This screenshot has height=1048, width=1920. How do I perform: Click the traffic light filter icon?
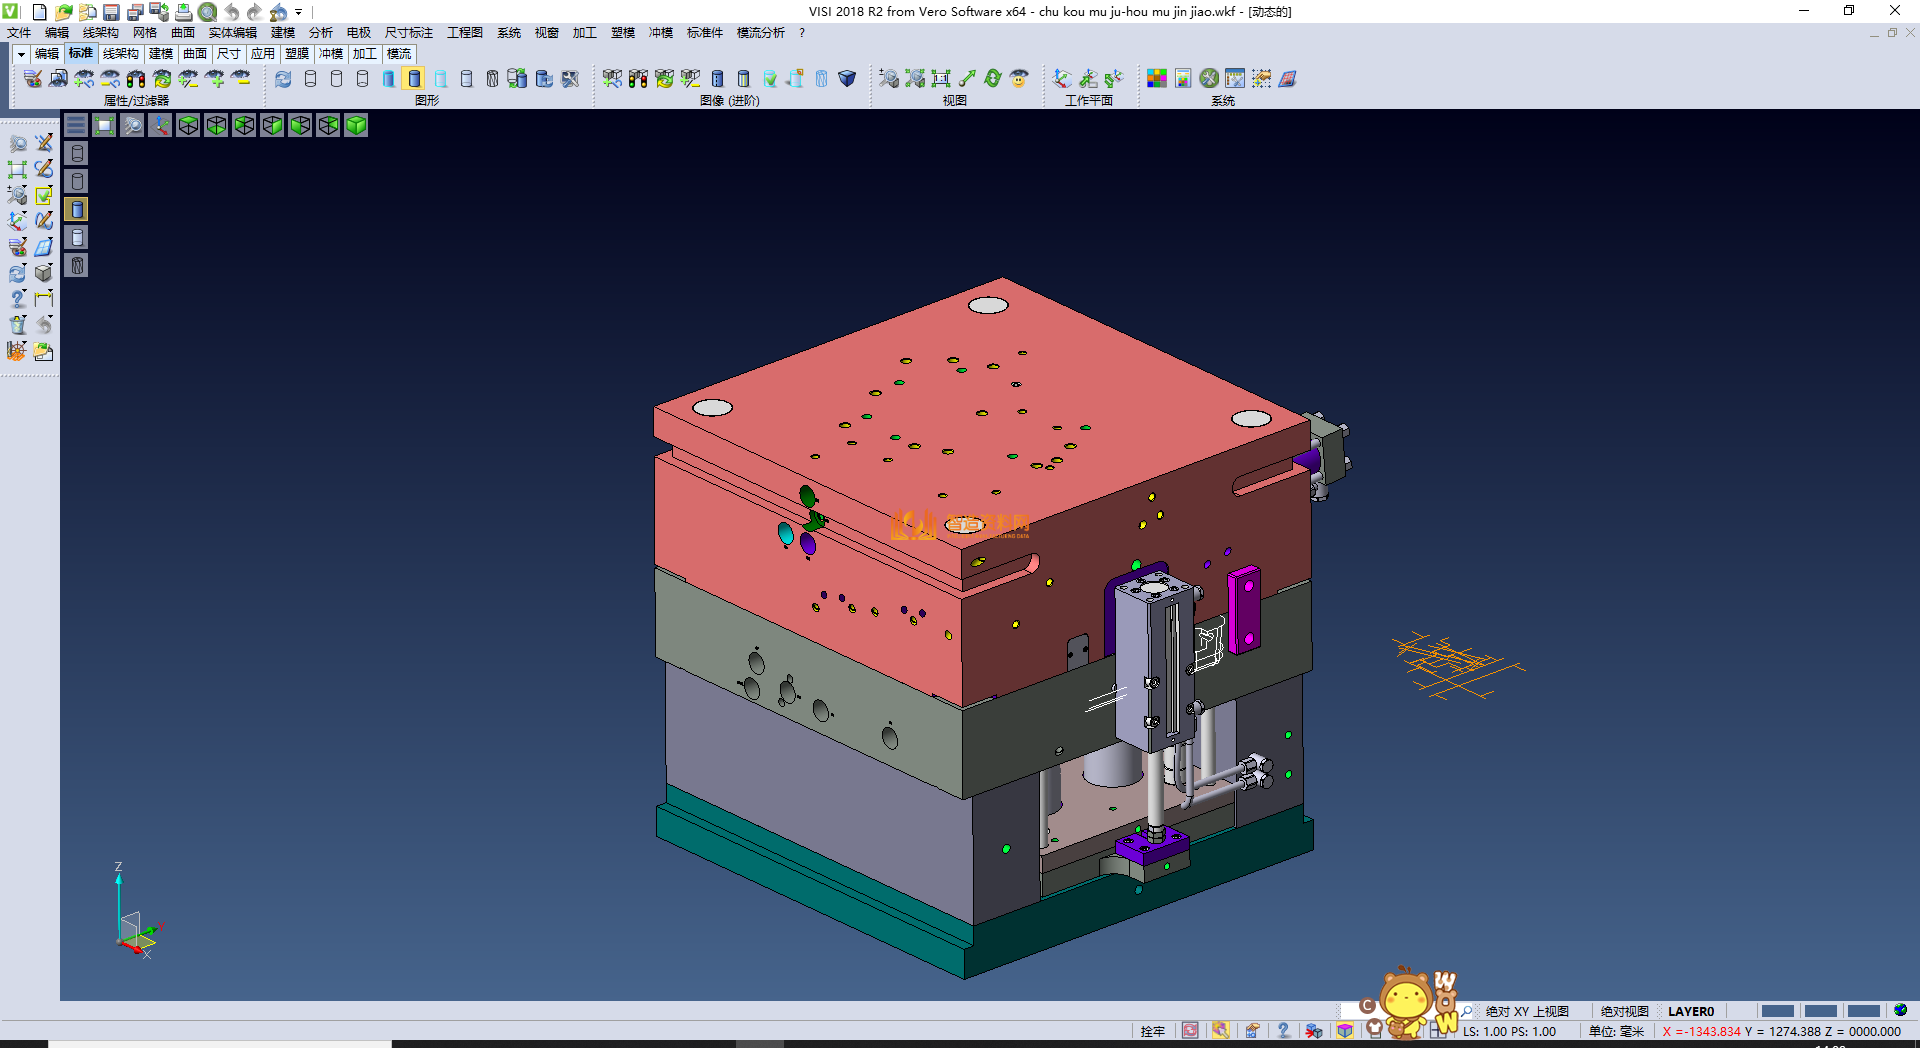tap(136, 78)
